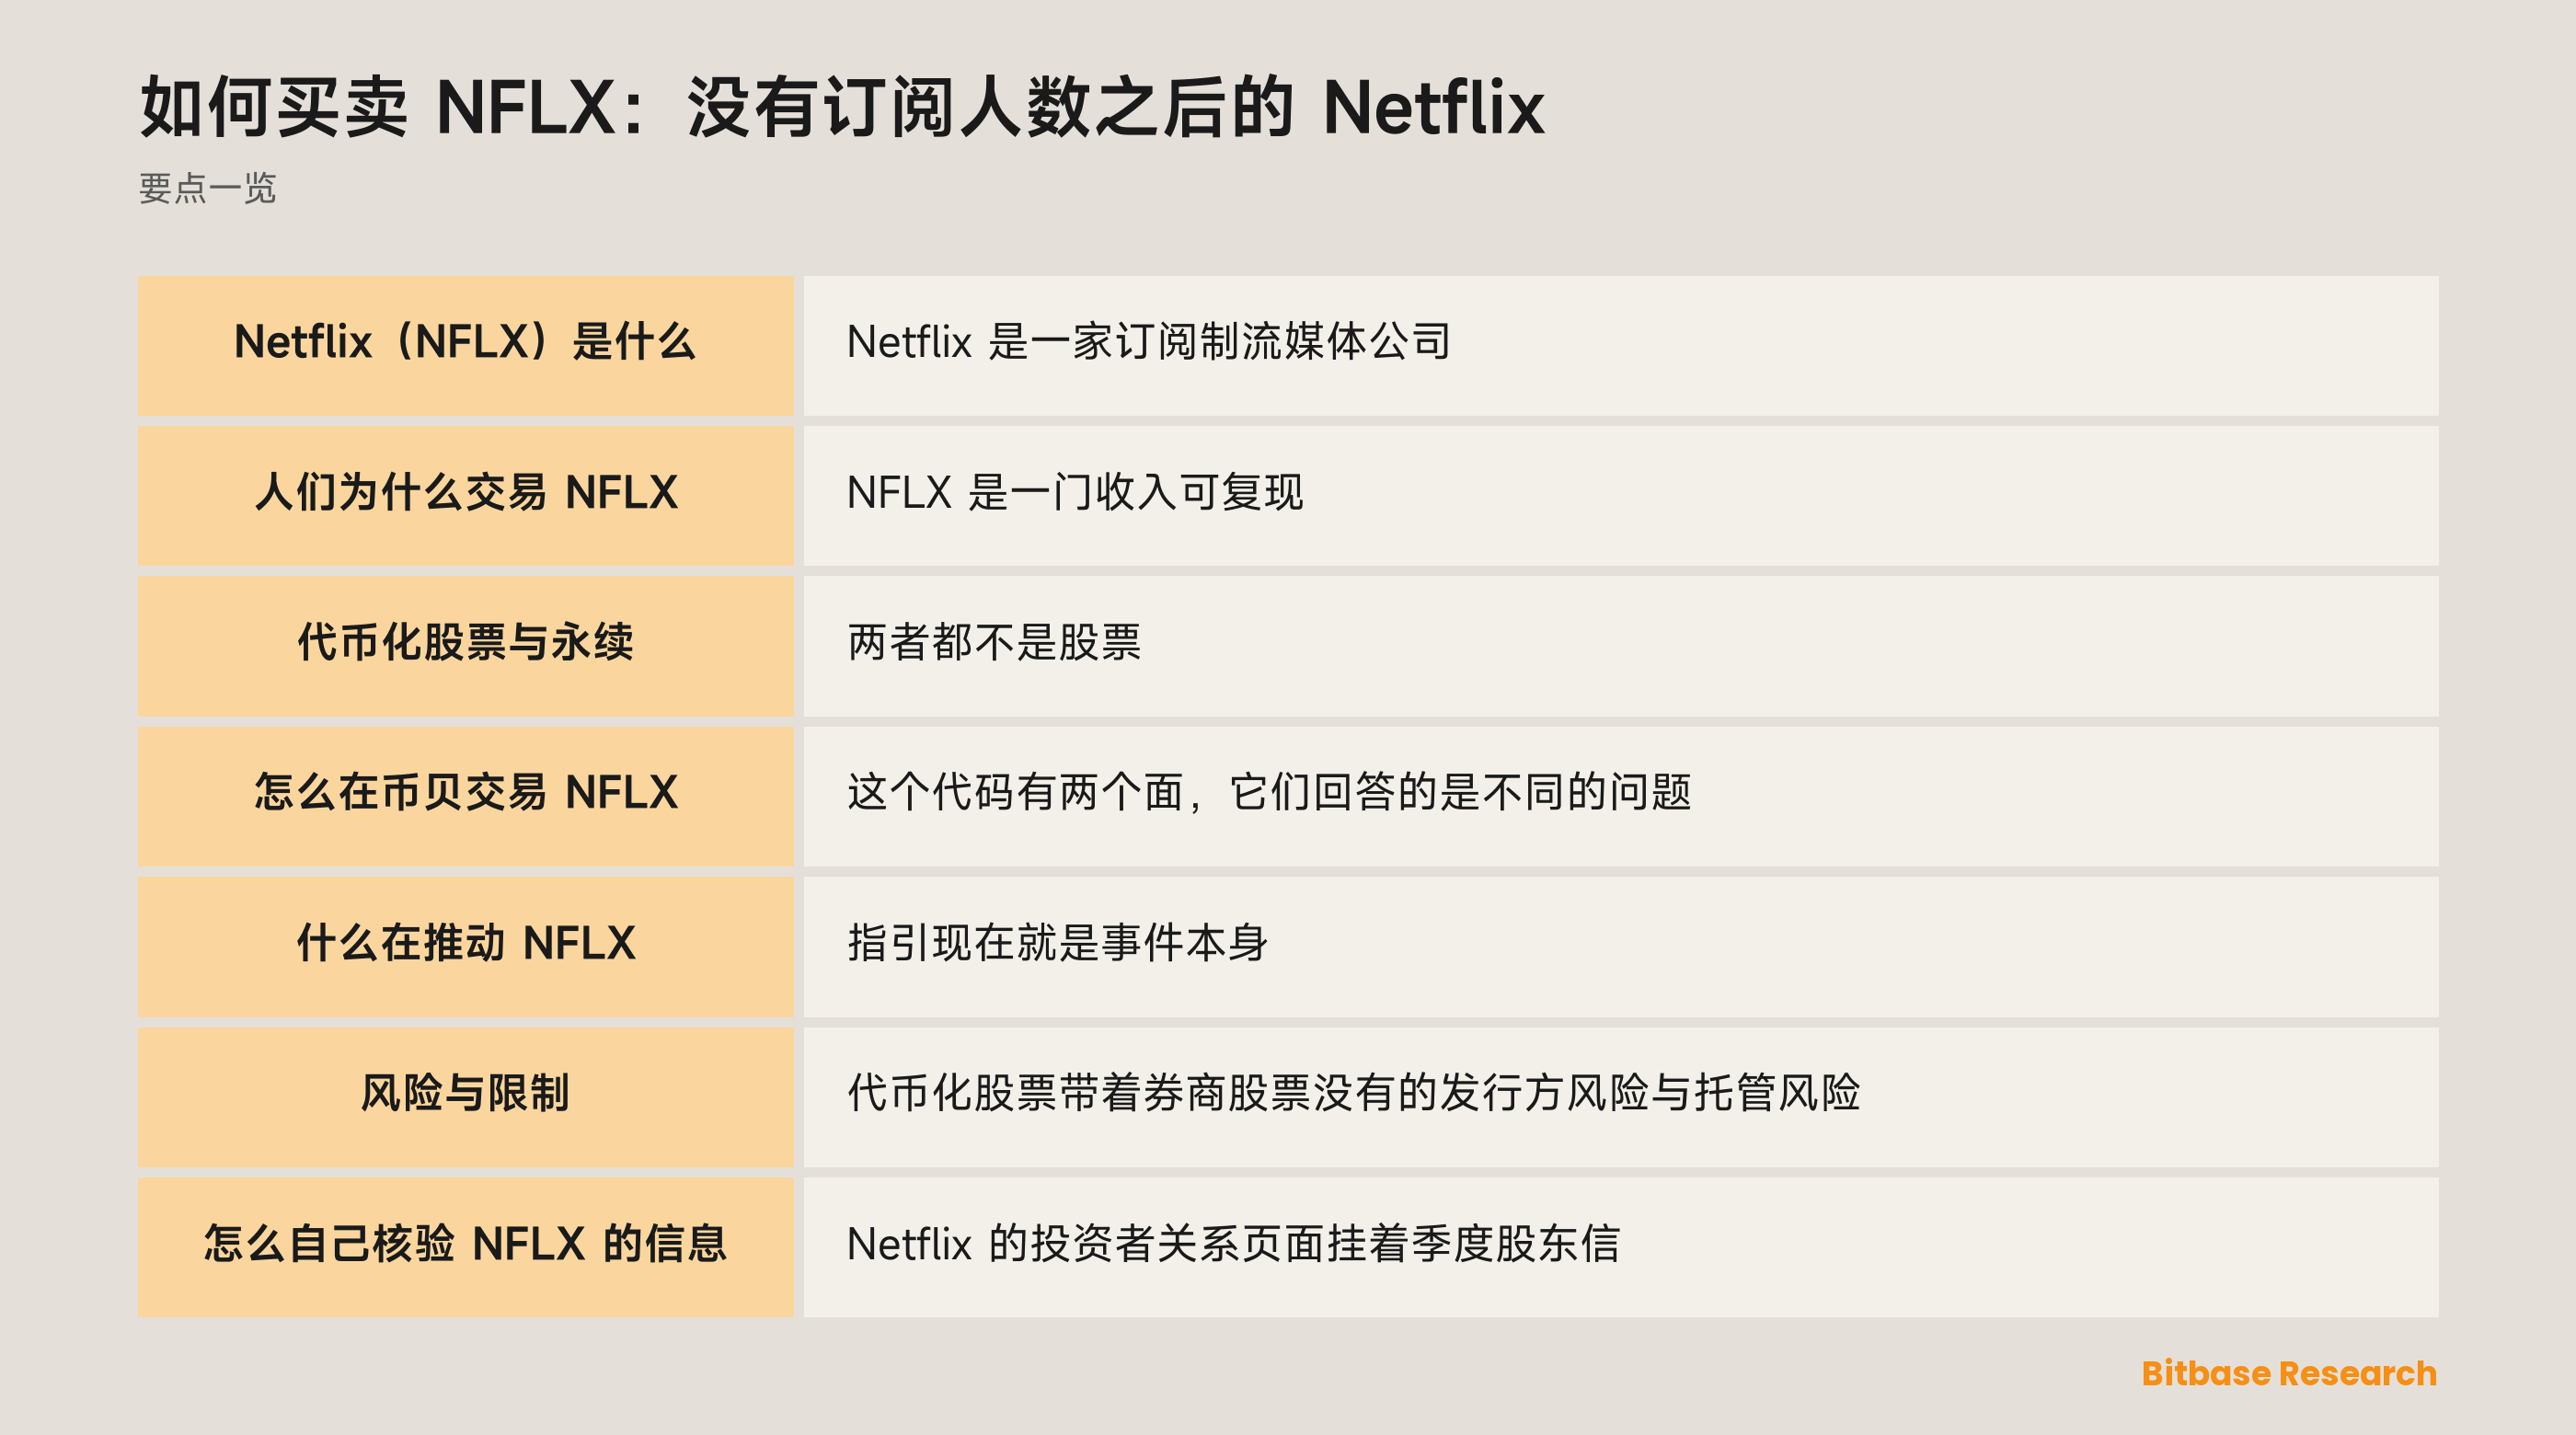Click the text '这个代码有两个面，它们回答的是不同的问题'

click(1269, 792)
